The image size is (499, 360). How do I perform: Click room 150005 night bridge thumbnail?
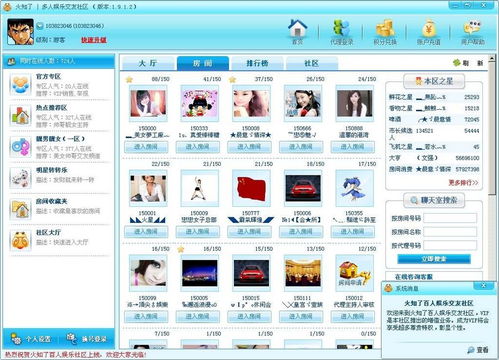(x=200, y=273)
